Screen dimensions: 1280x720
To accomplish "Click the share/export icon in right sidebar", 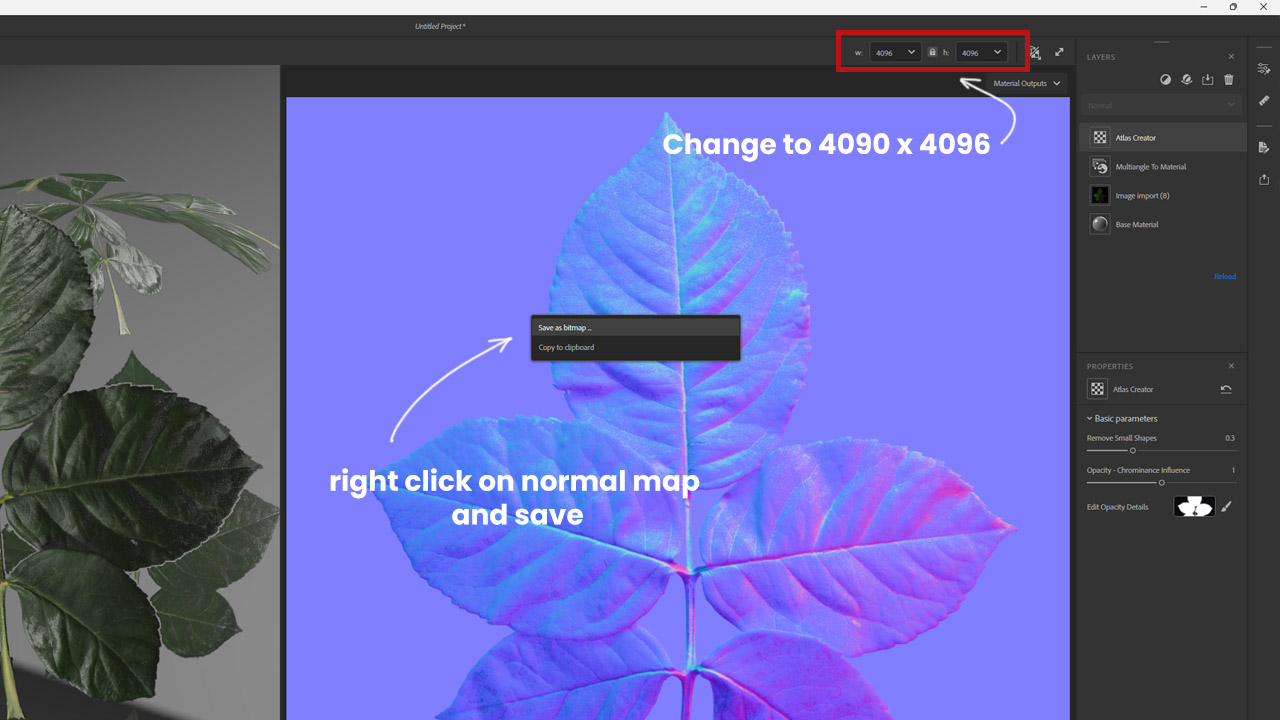I will click(1264, 180).
